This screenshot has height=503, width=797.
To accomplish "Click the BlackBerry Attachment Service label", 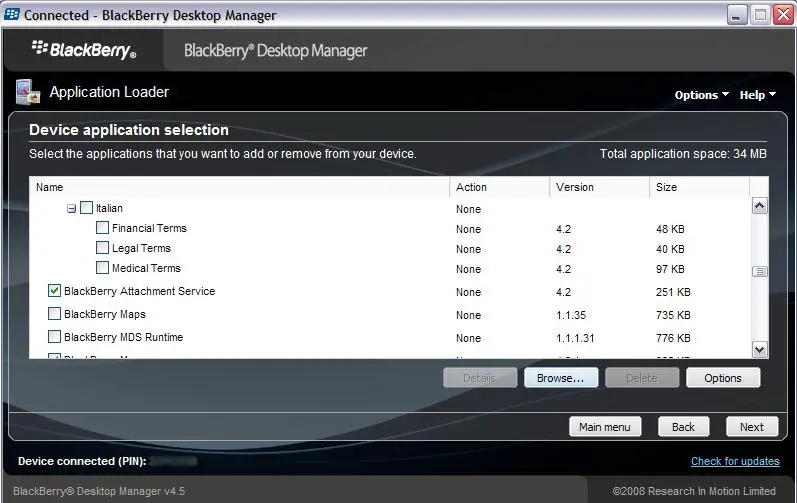I will 139,291.
